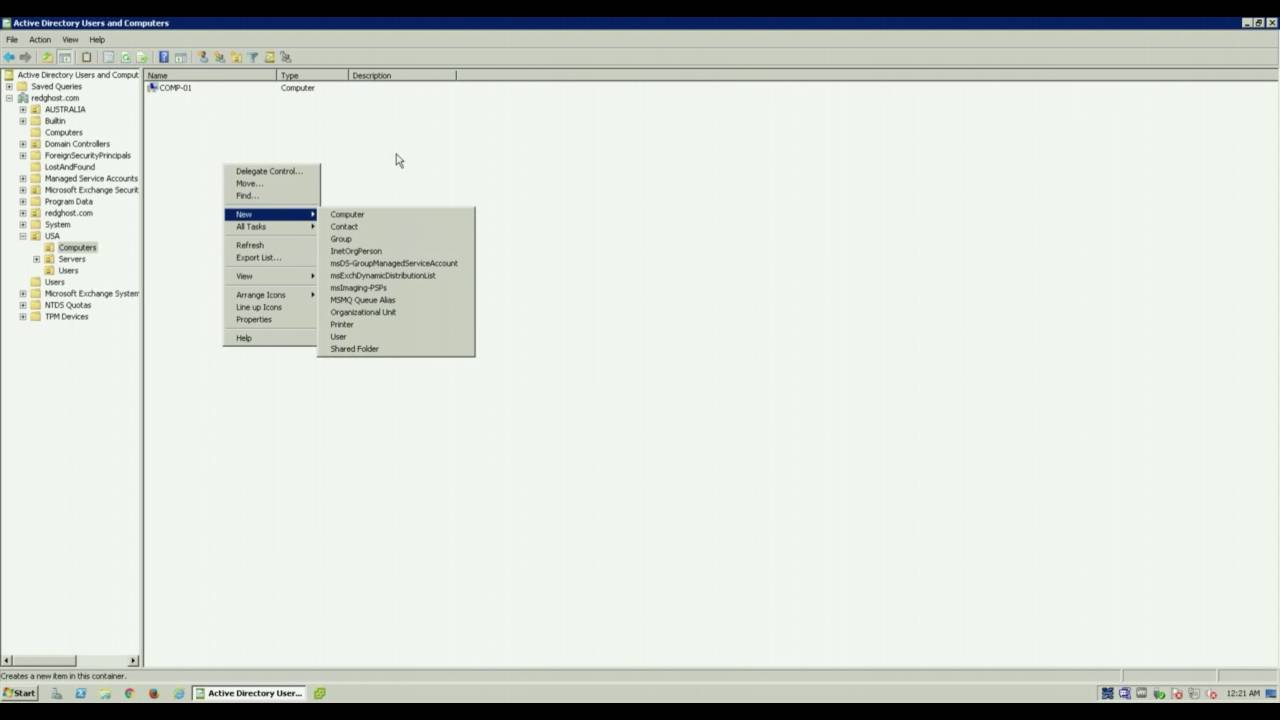Open the All Tasks submenu

[271, 227]
